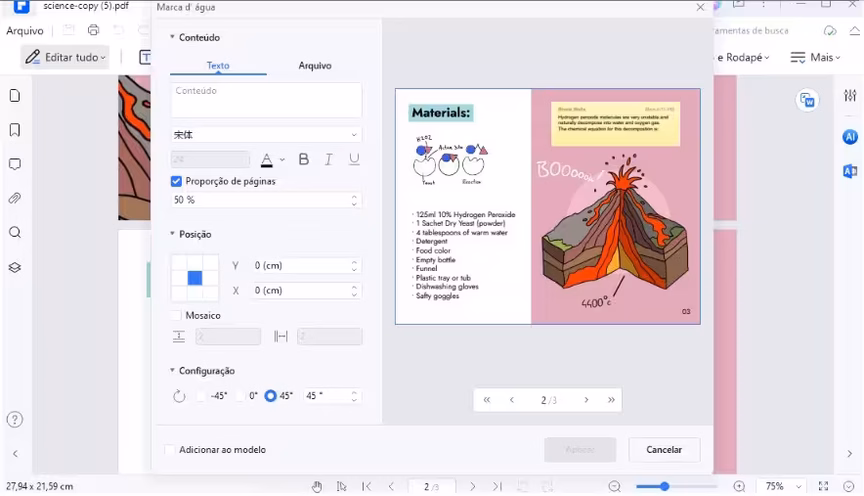Open the layers panel icon

(15, 267)
